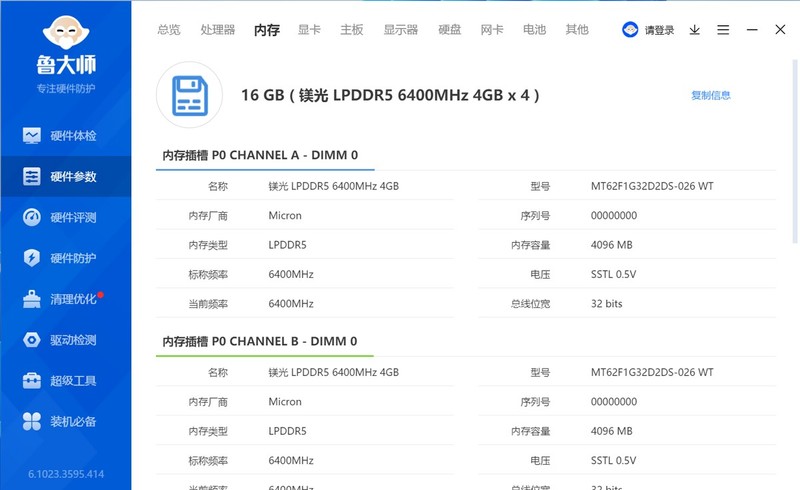Screen dimensions: 800x490
Task: Switch to the 网卡 tab
Action: pyautogui.click(x=492, y=30)
